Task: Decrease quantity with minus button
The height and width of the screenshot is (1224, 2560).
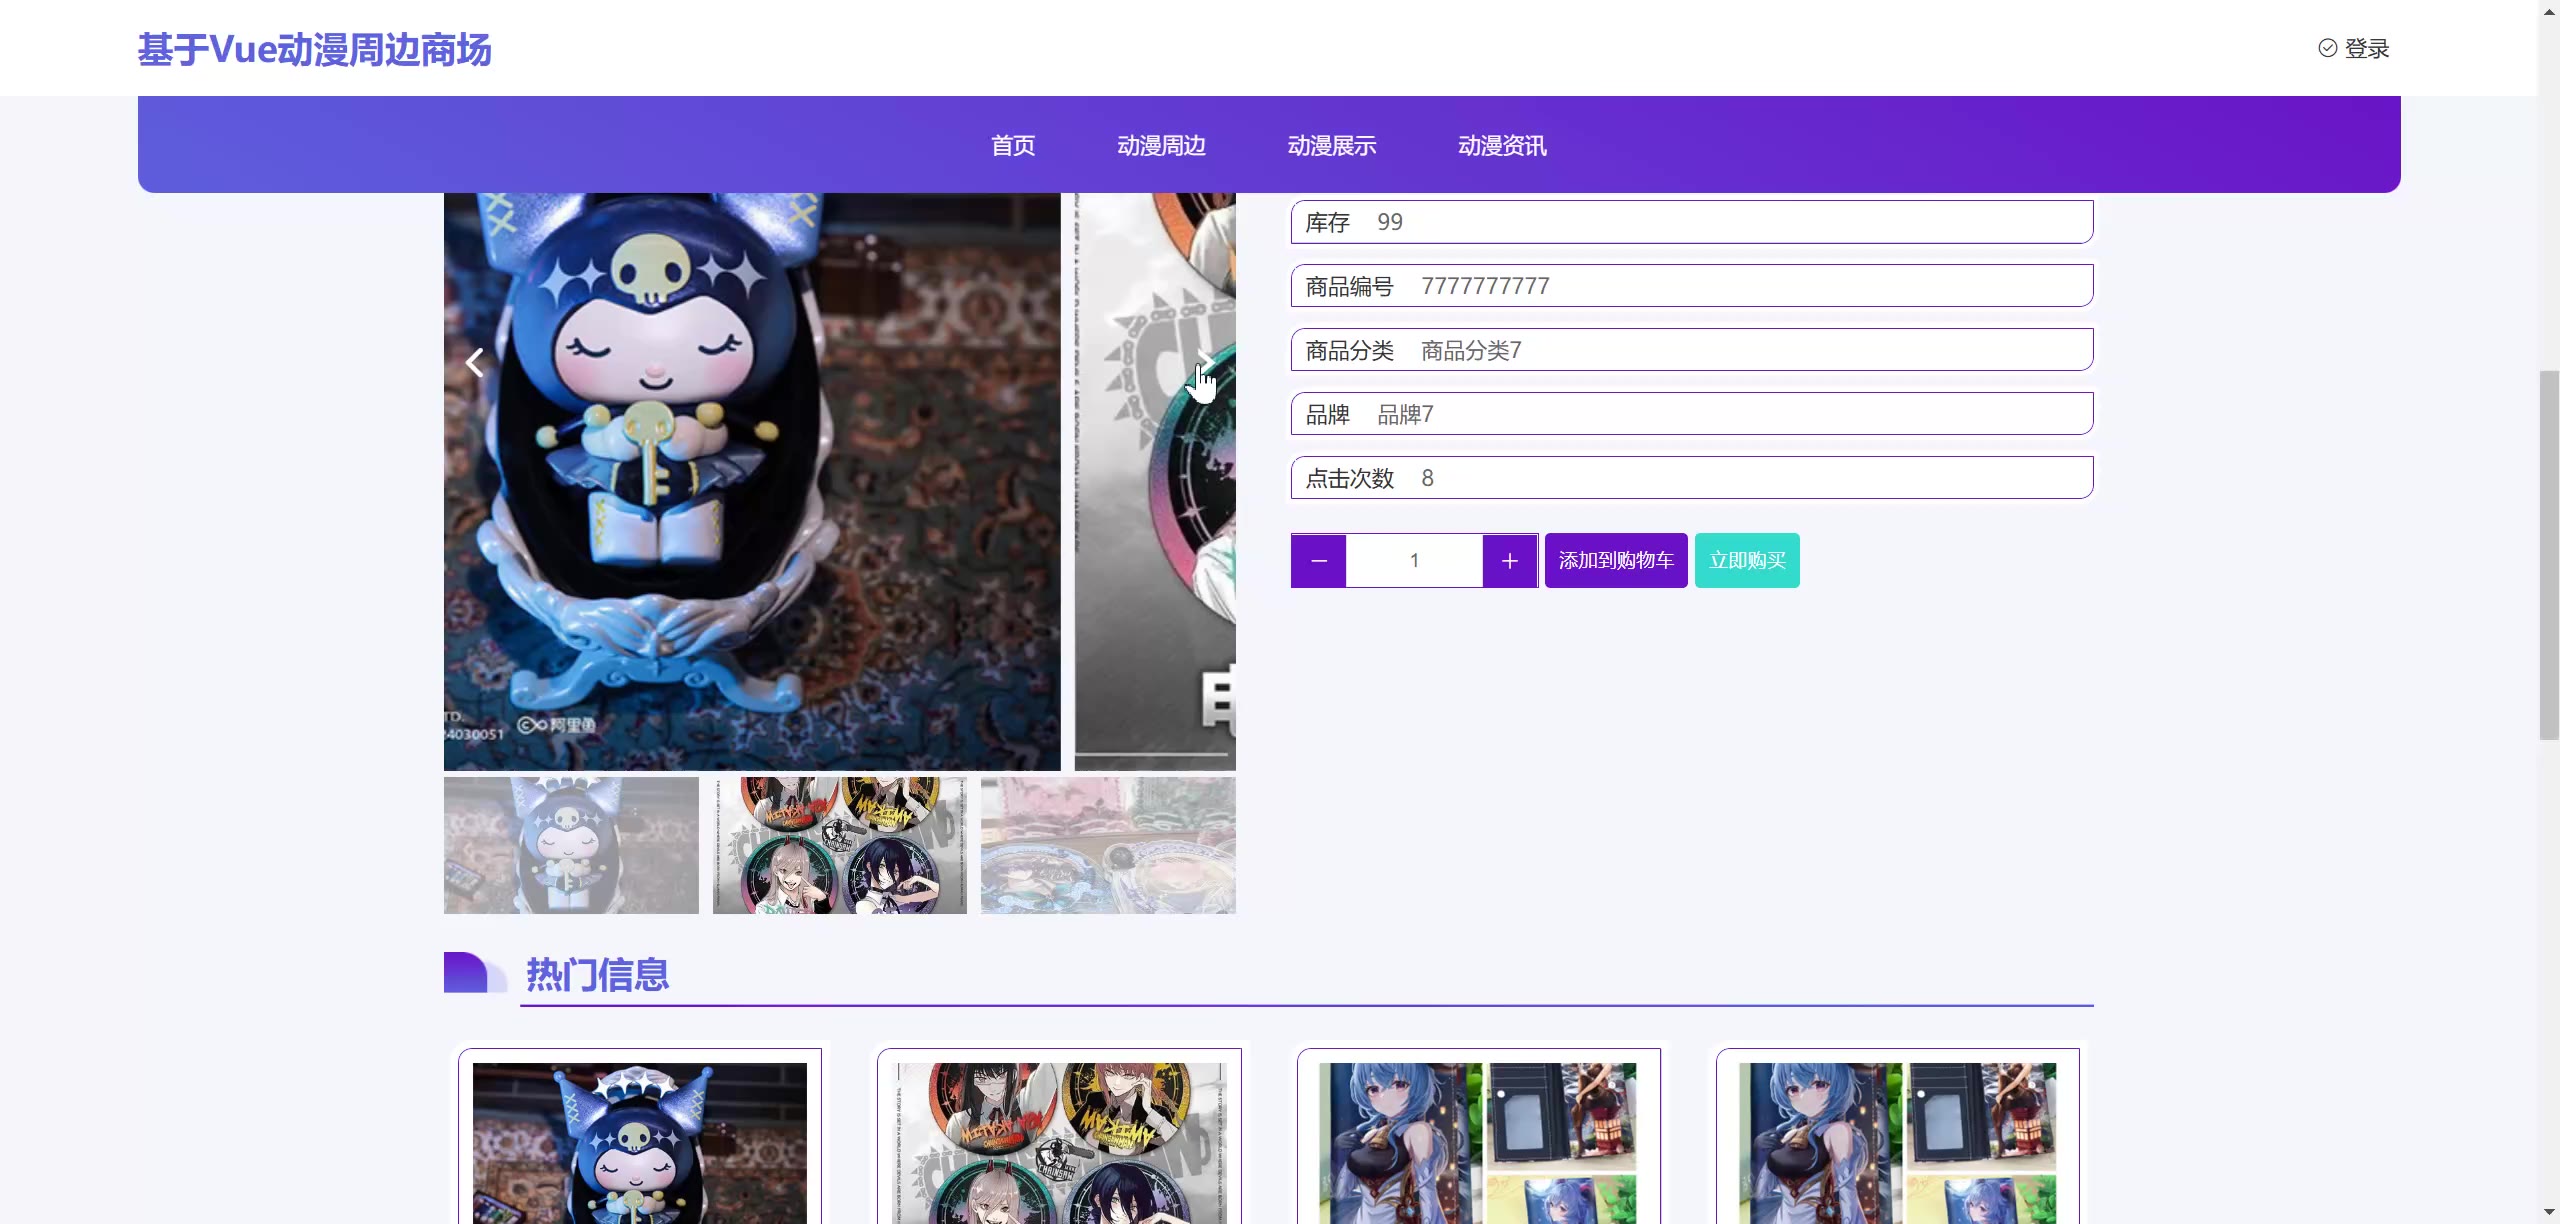Action: click(x=1318, y=561)
